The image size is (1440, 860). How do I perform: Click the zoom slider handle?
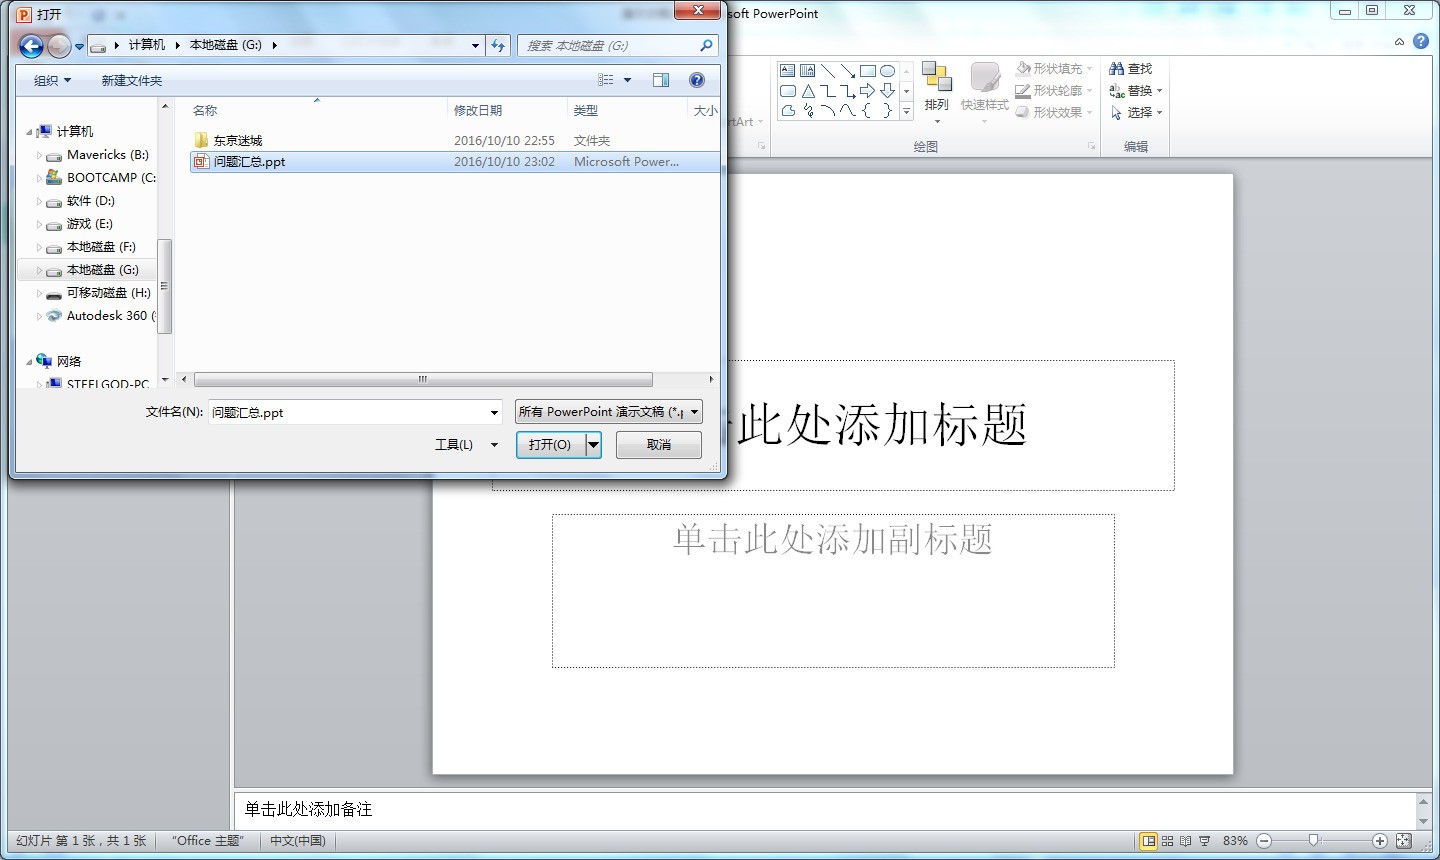[1314, 841]
